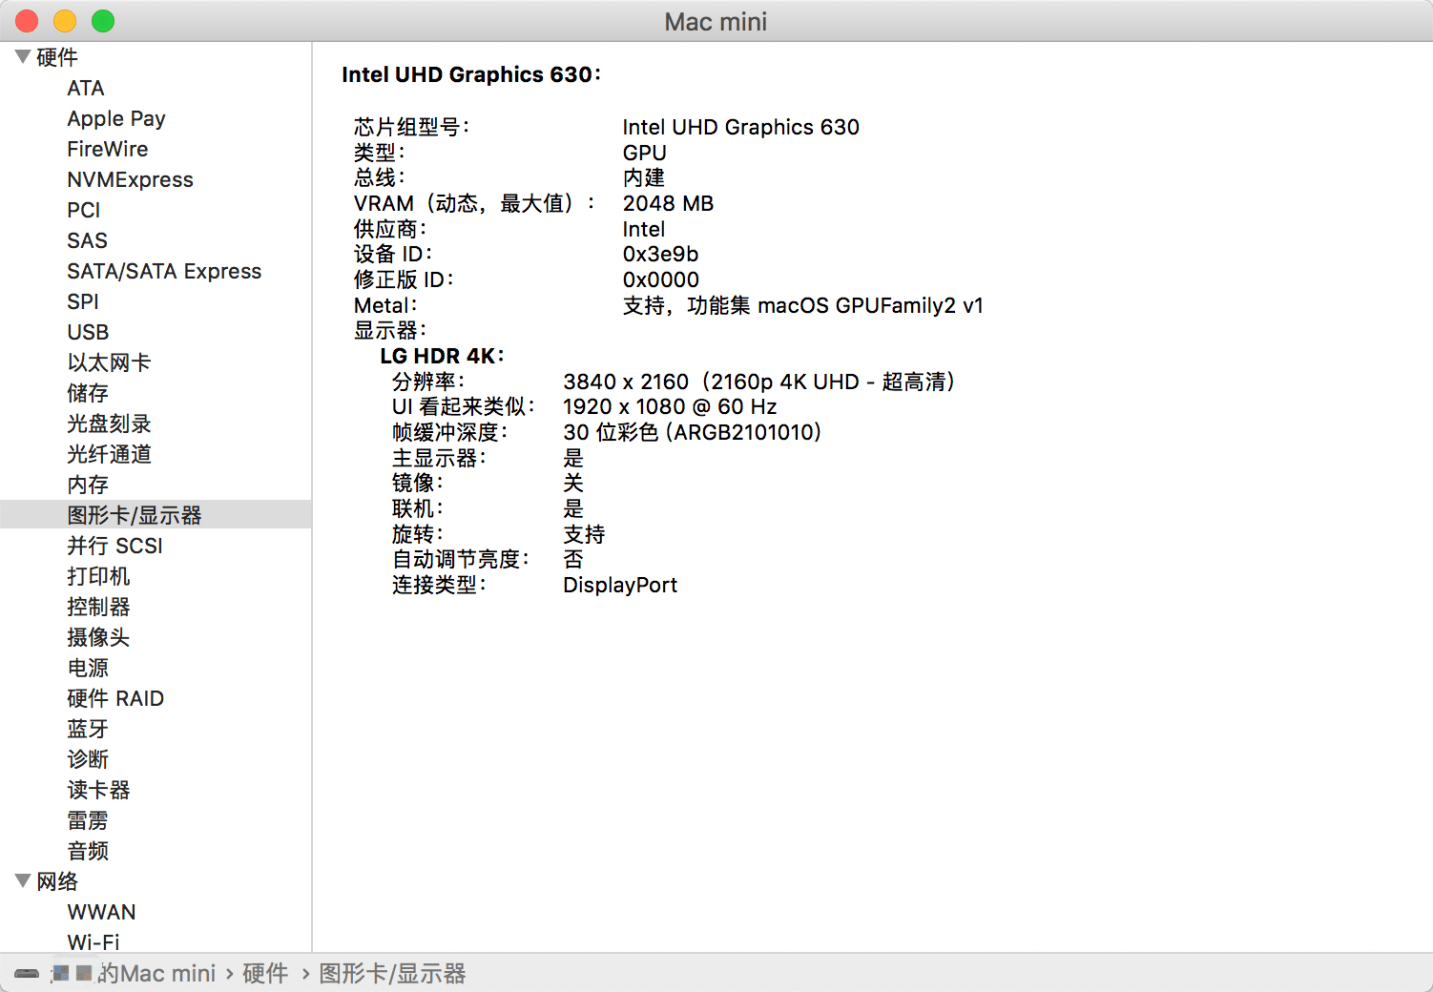Open the 打印机 printers entry
Screen dimensions: 1433x992
[x=98, y=576]
